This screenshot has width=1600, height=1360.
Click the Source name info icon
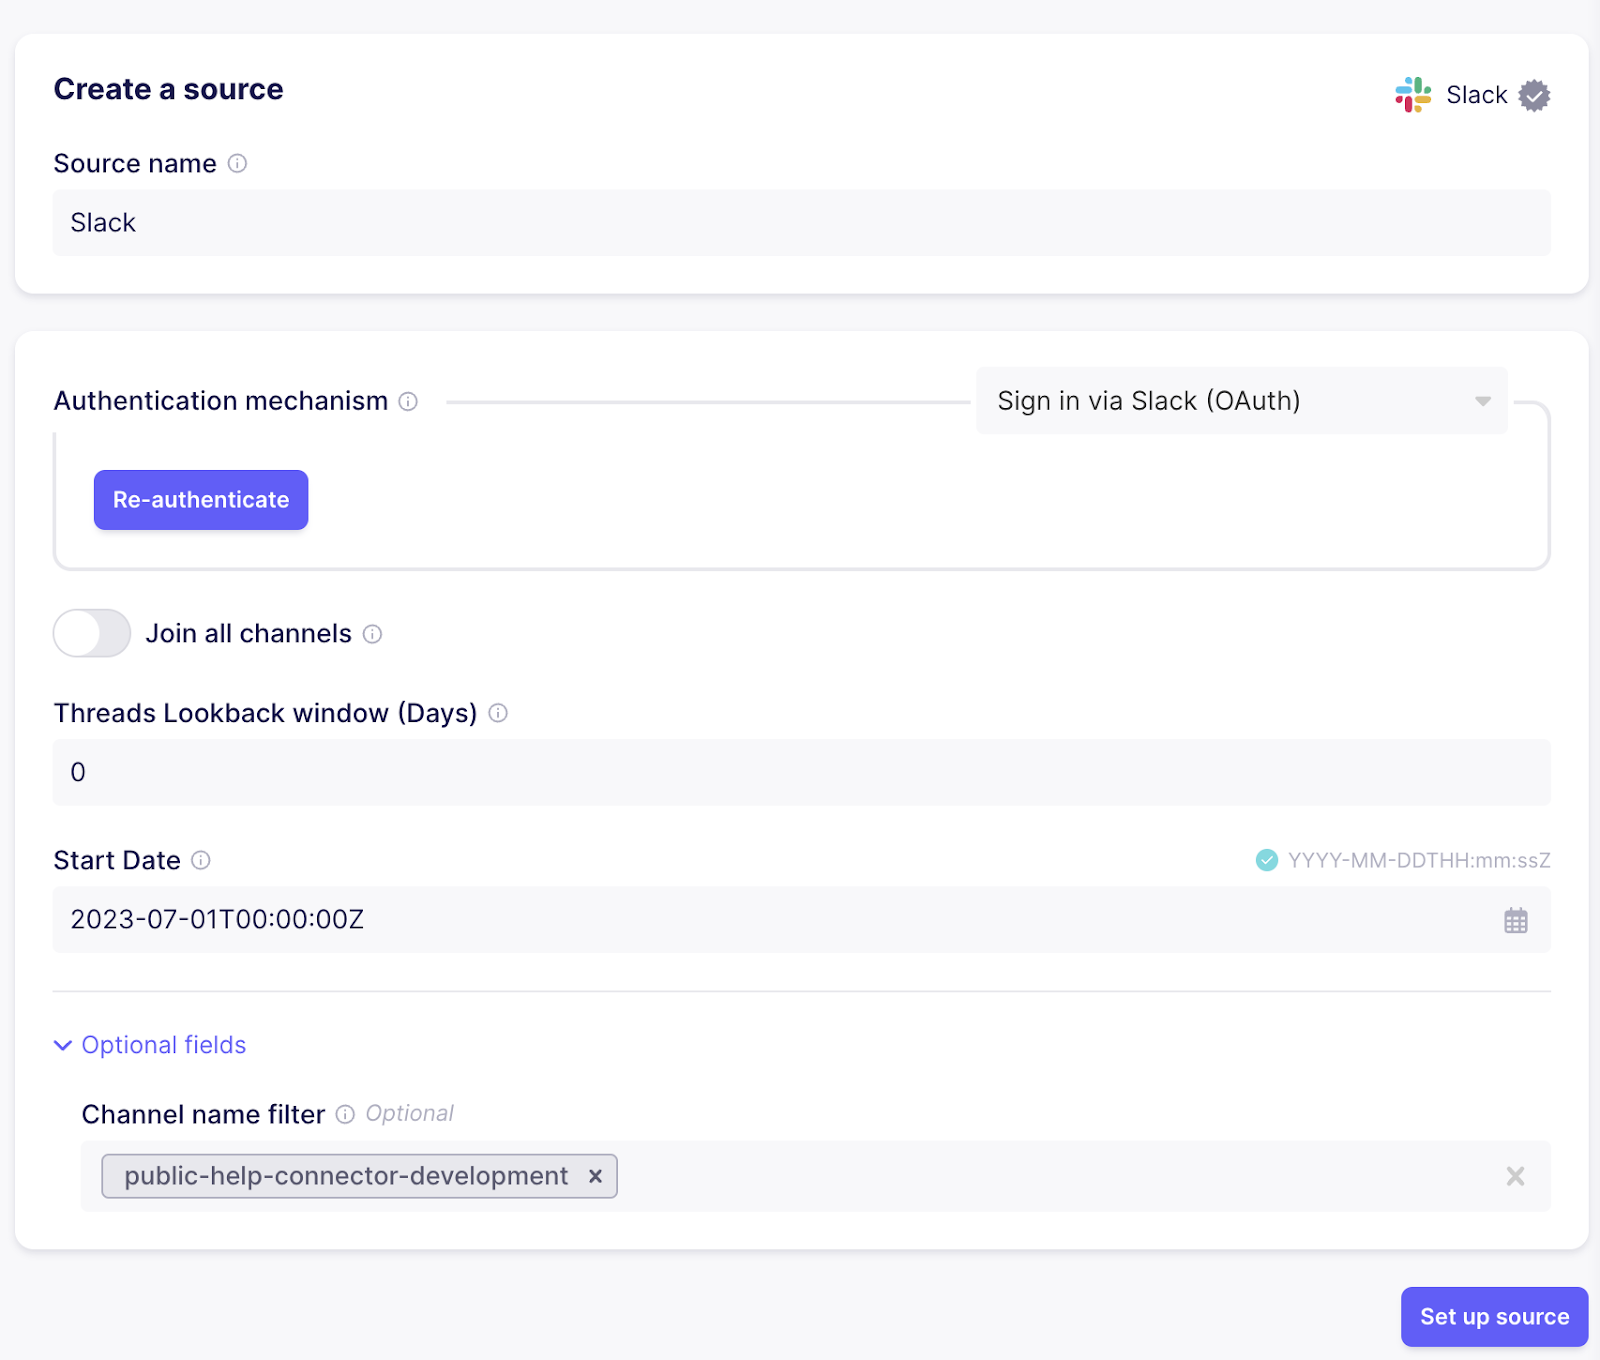(237, 164)
